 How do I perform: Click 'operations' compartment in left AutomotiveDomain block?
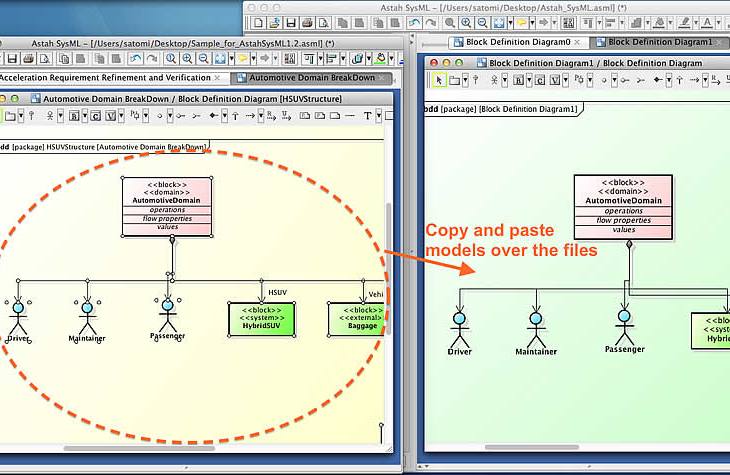(167, 210)
